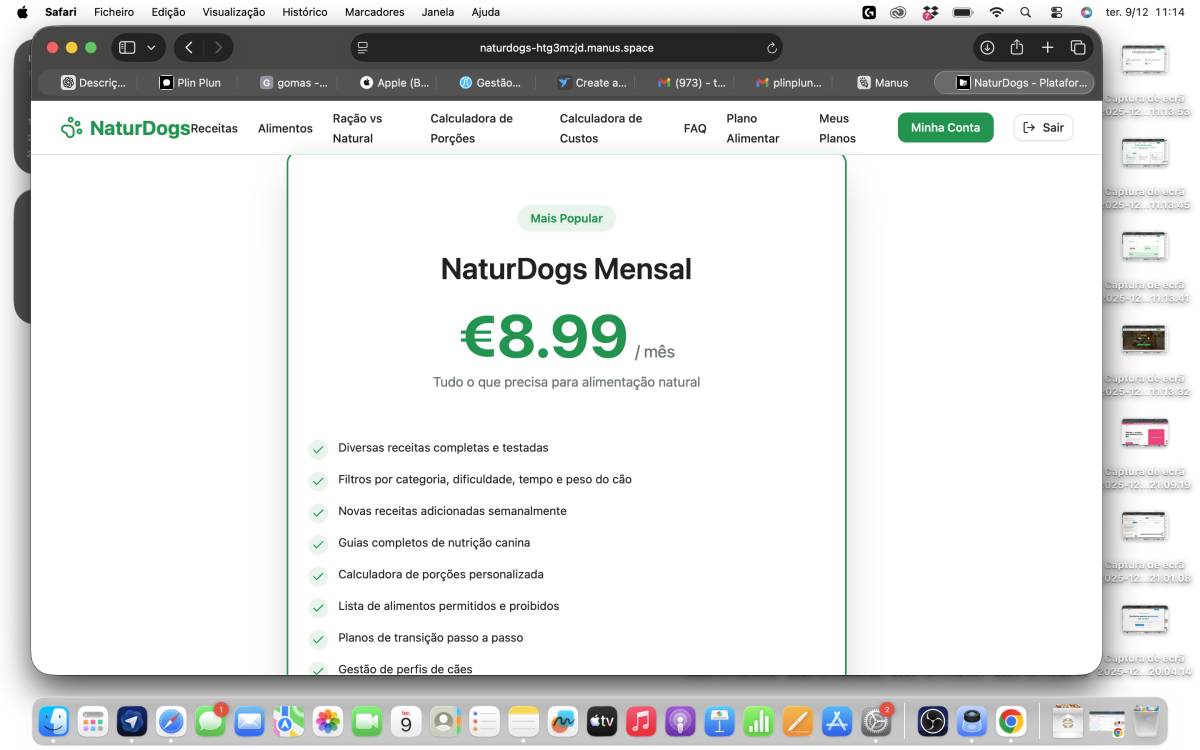The width and height of the screenshot is (1200, 750).
Task: Click the Sair logout button
Action: (x=1043, y=128)
